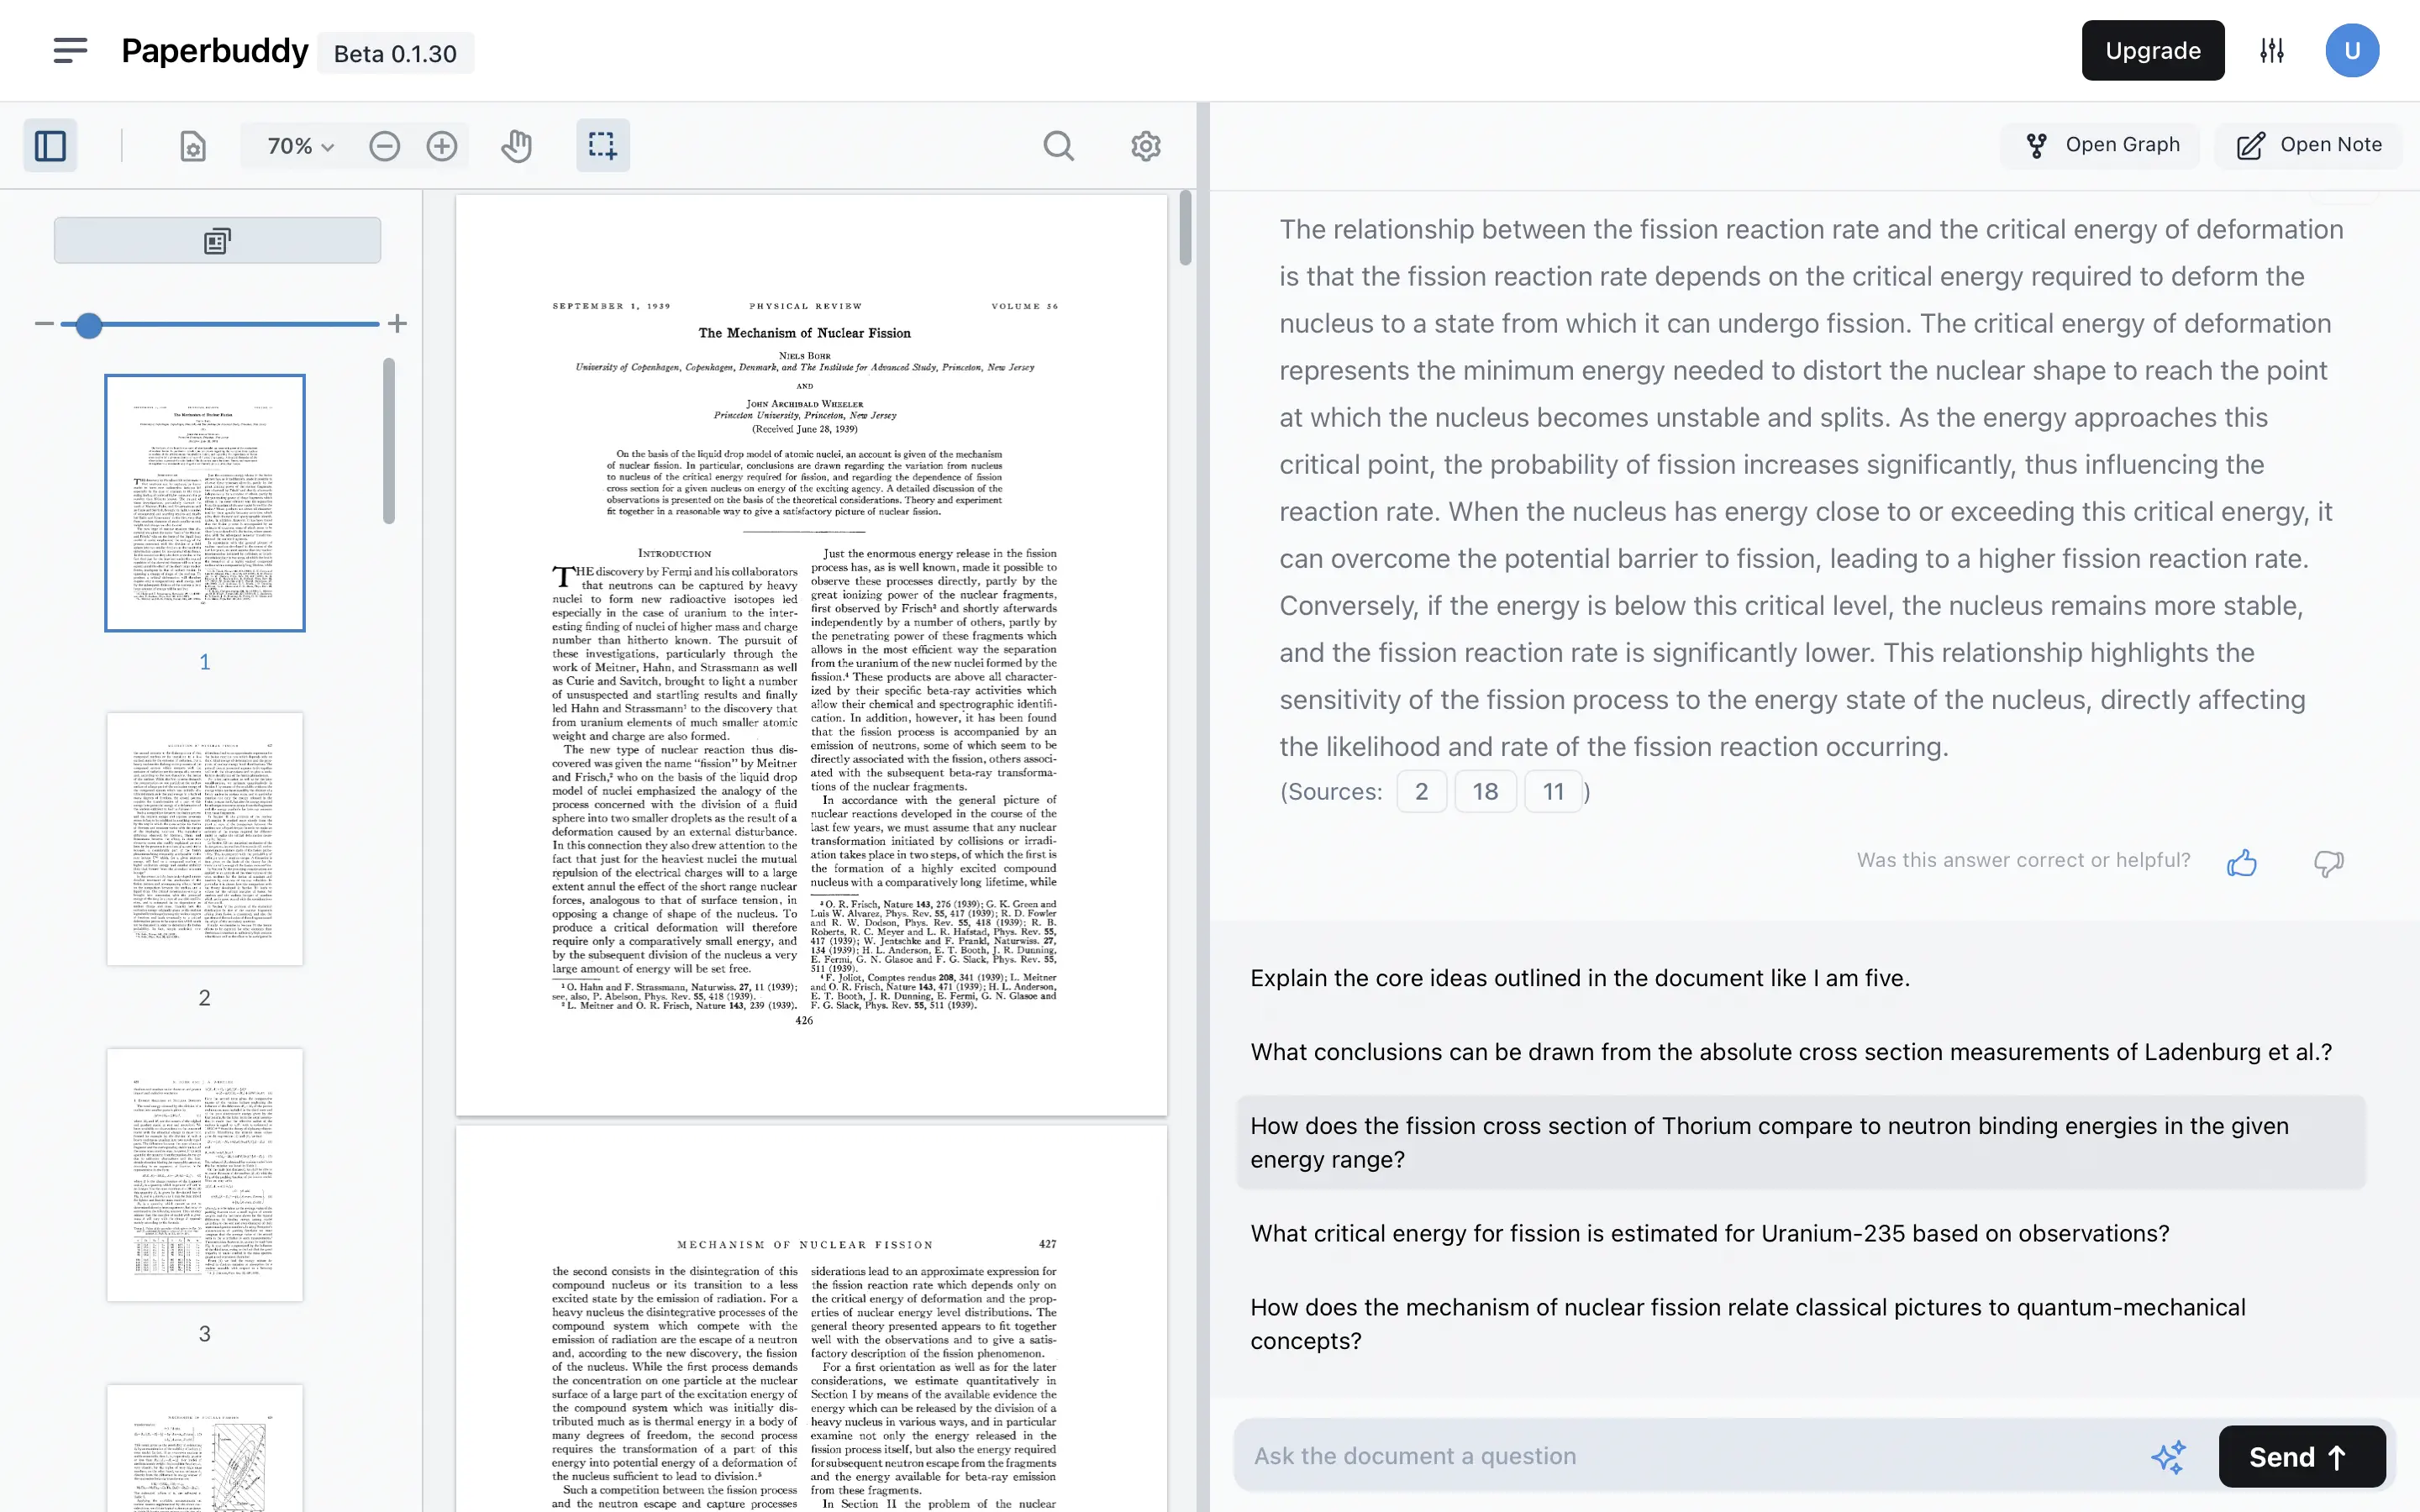
Task: Open viewer settings gear dropdown
Action: tap(1146, 145)
